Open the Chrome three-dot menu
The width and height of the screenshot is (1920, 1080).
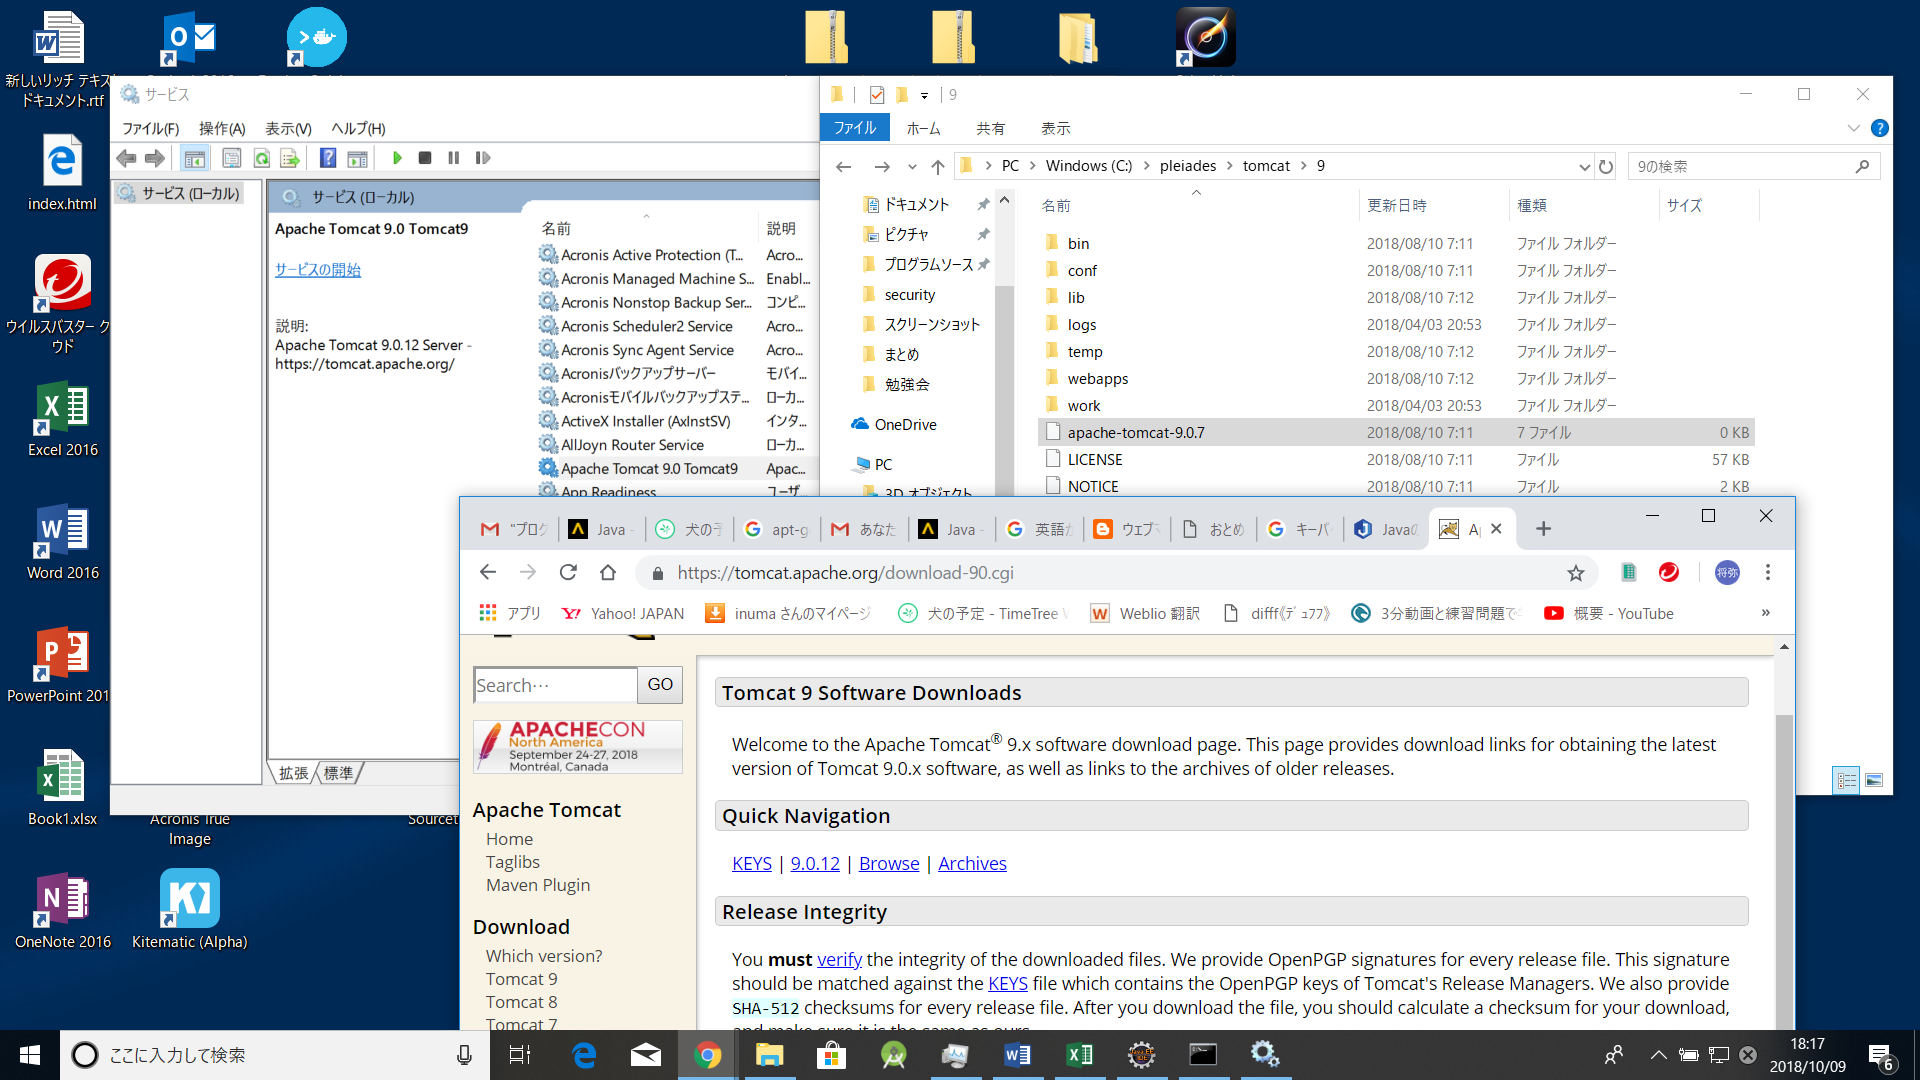click(x=1768, y=572)
